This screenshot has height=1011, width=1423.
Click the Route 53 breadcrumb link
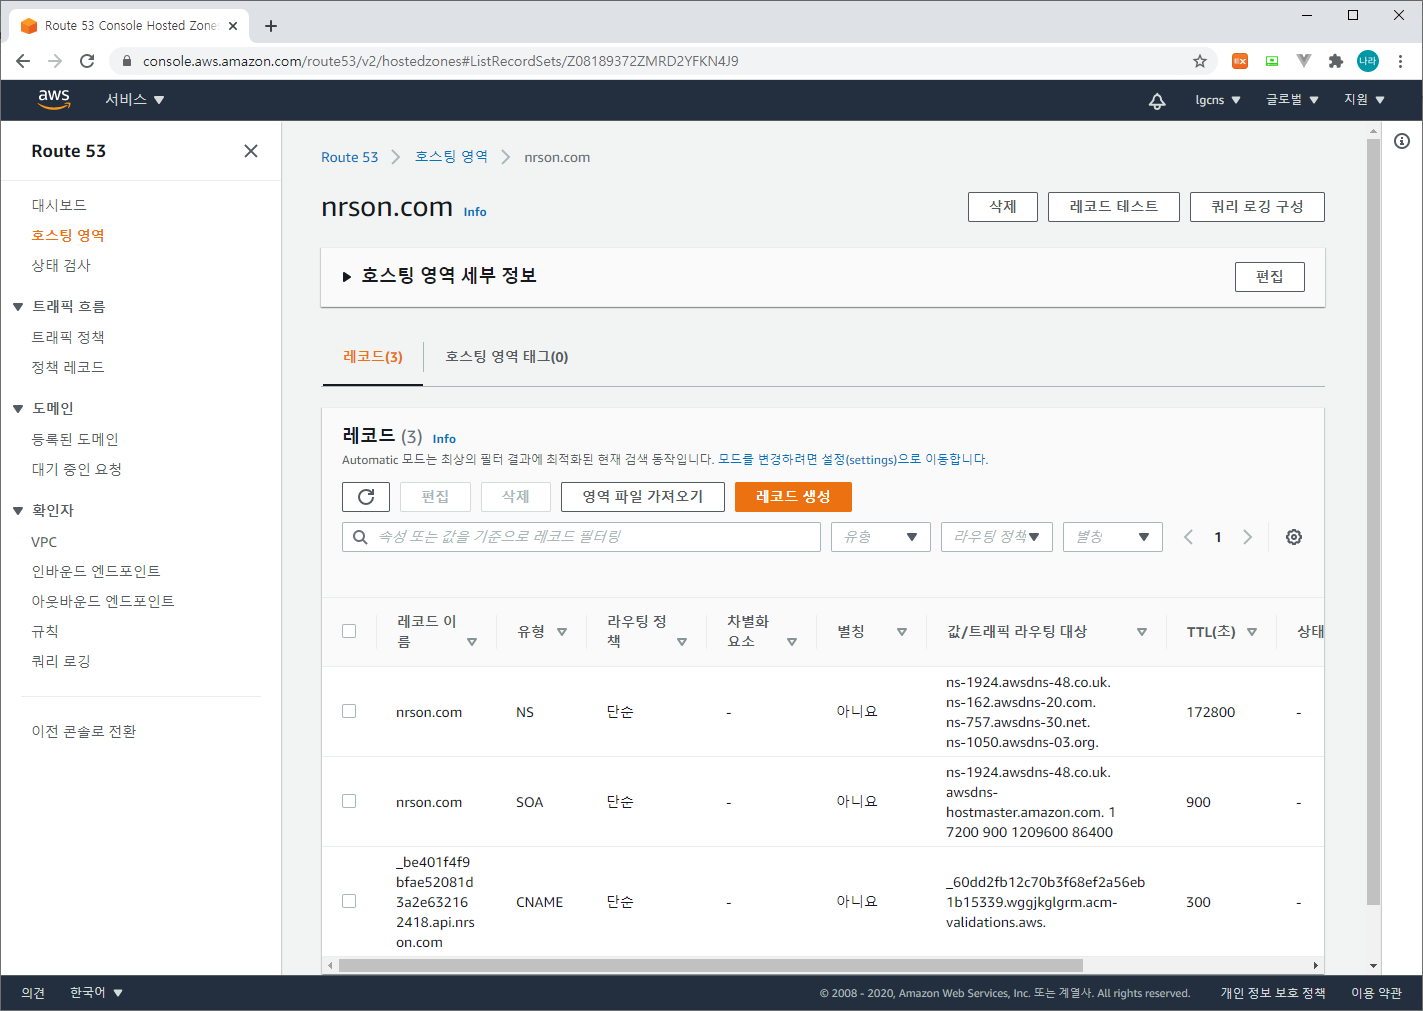(350, 157)
